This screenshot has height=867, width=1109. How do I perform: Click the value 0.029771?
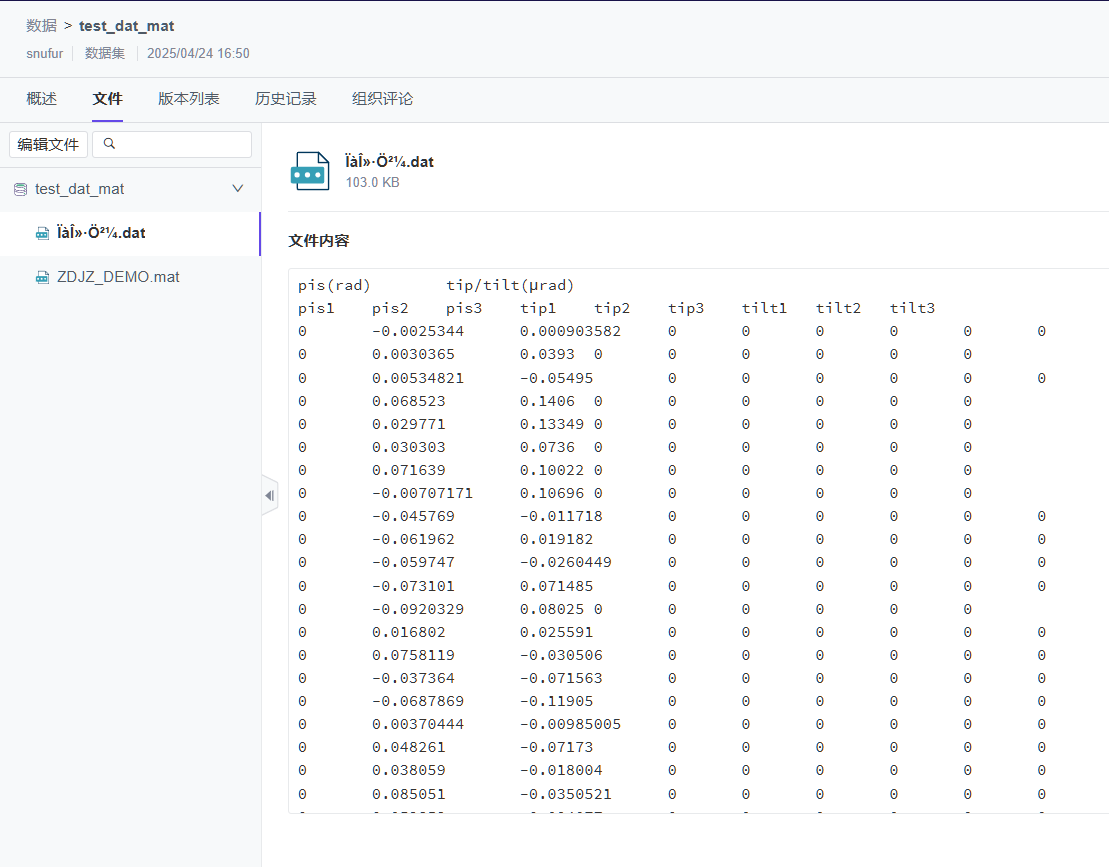[409, 424]
